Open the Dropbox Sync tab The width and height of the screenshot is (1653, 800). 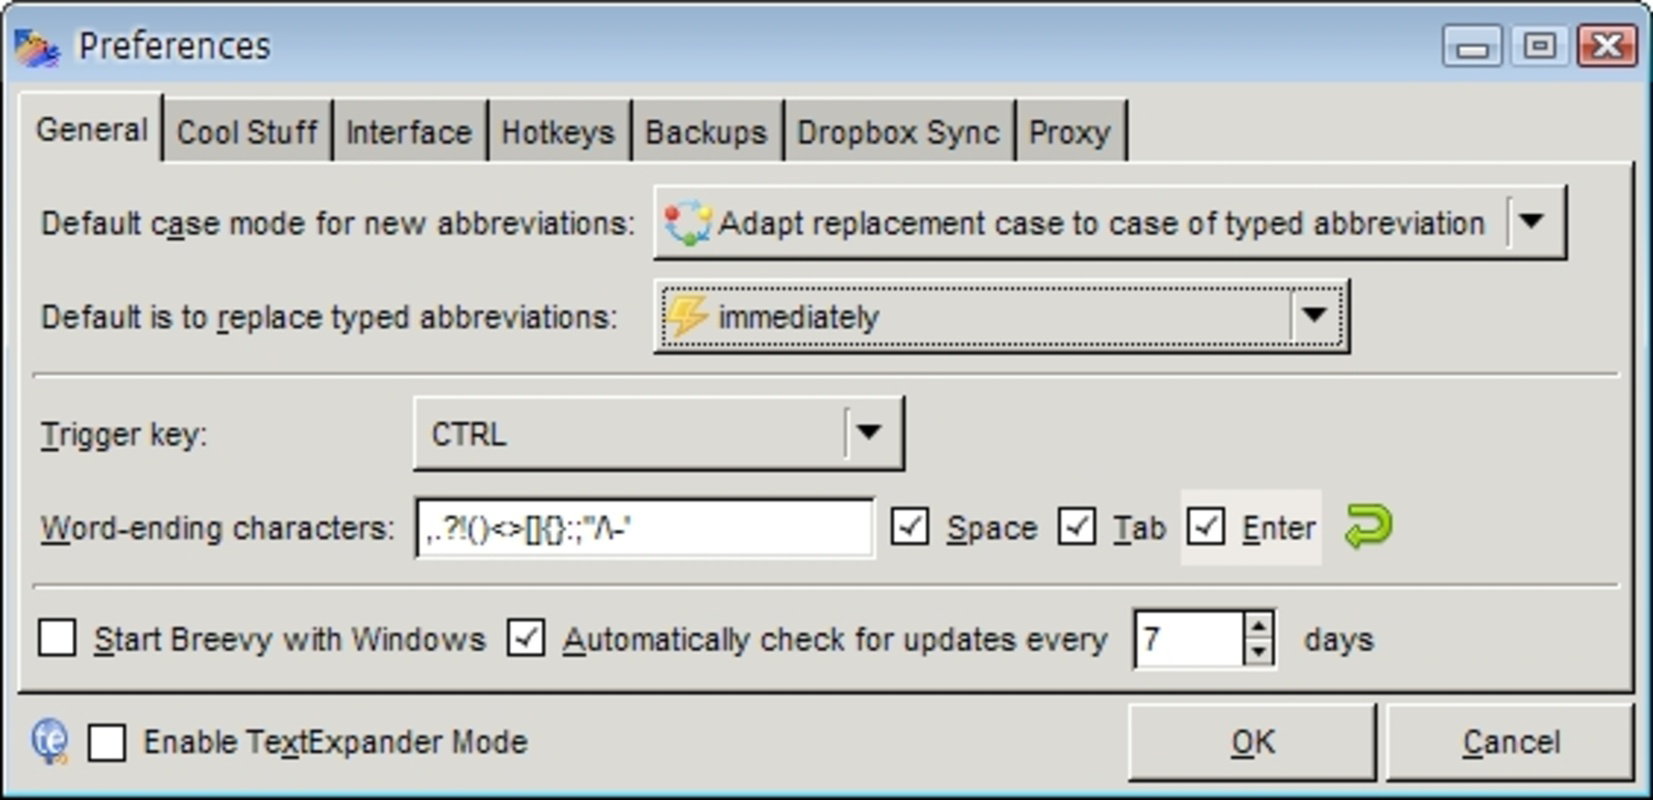click(x=898, y=132)
